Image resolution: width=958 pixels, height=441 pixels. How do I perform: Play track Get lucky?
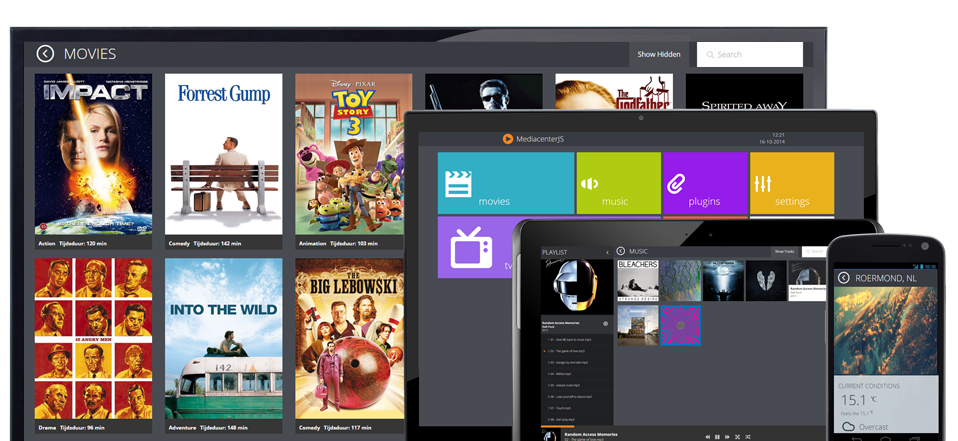(577, 420)
